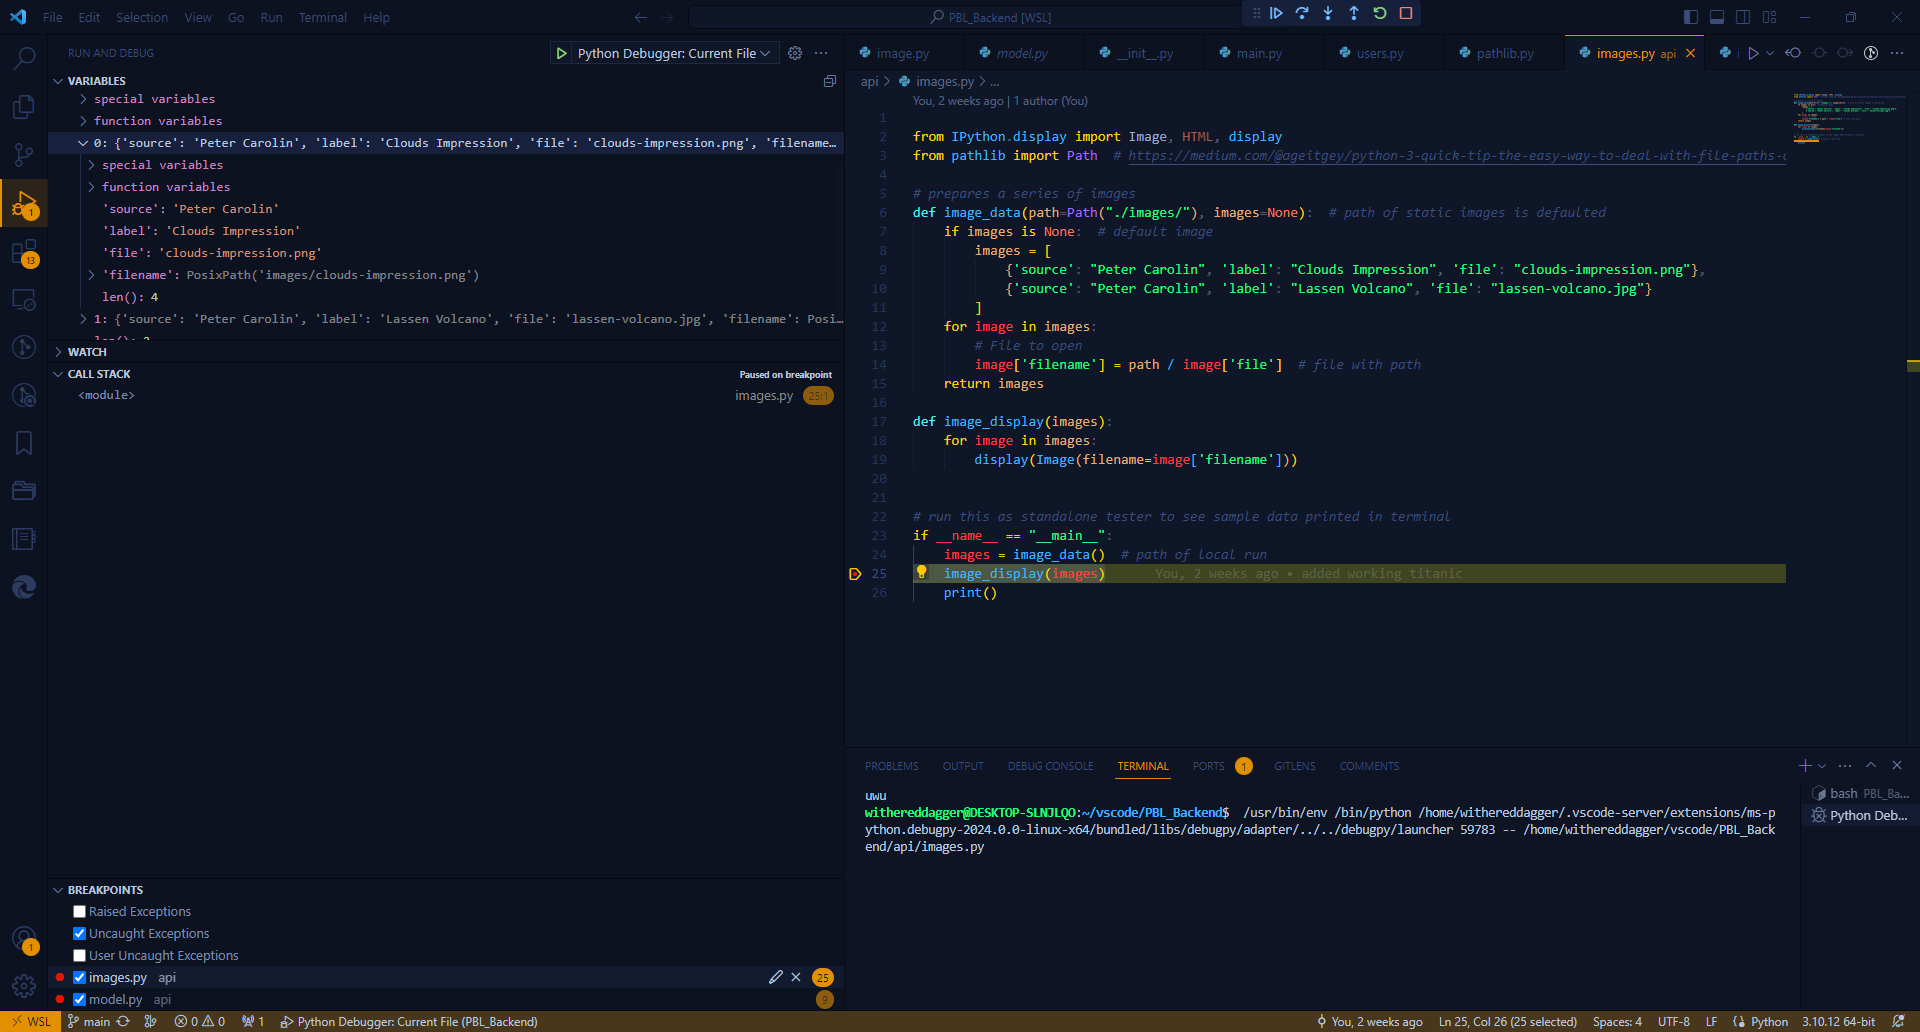Open the Extensions view icon

click(24, 251)
